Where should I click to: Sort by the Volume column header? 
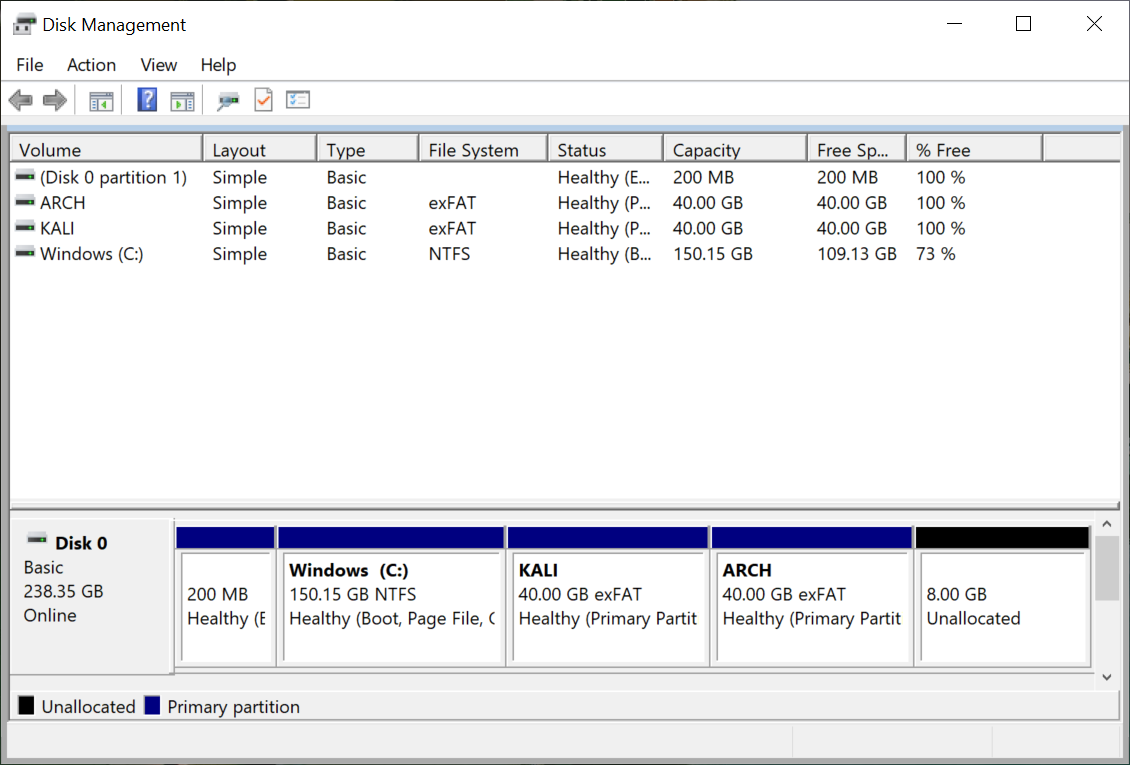tap(107, 150)
